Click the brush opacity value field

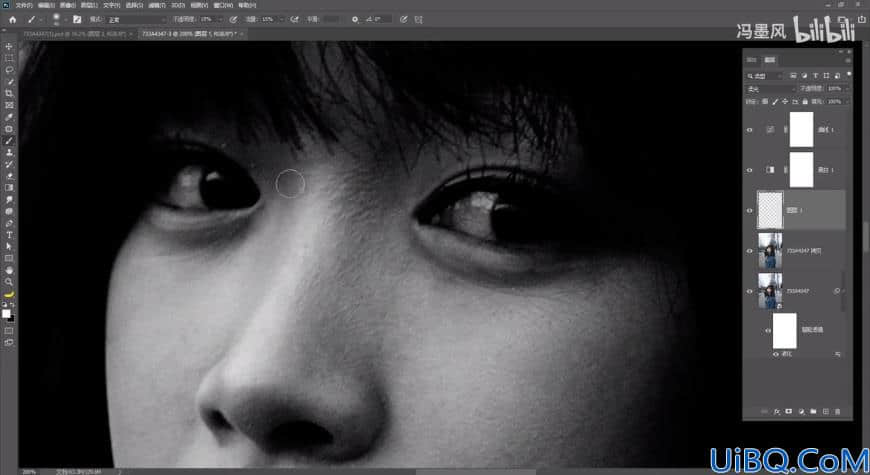click(x=208, y=19)
